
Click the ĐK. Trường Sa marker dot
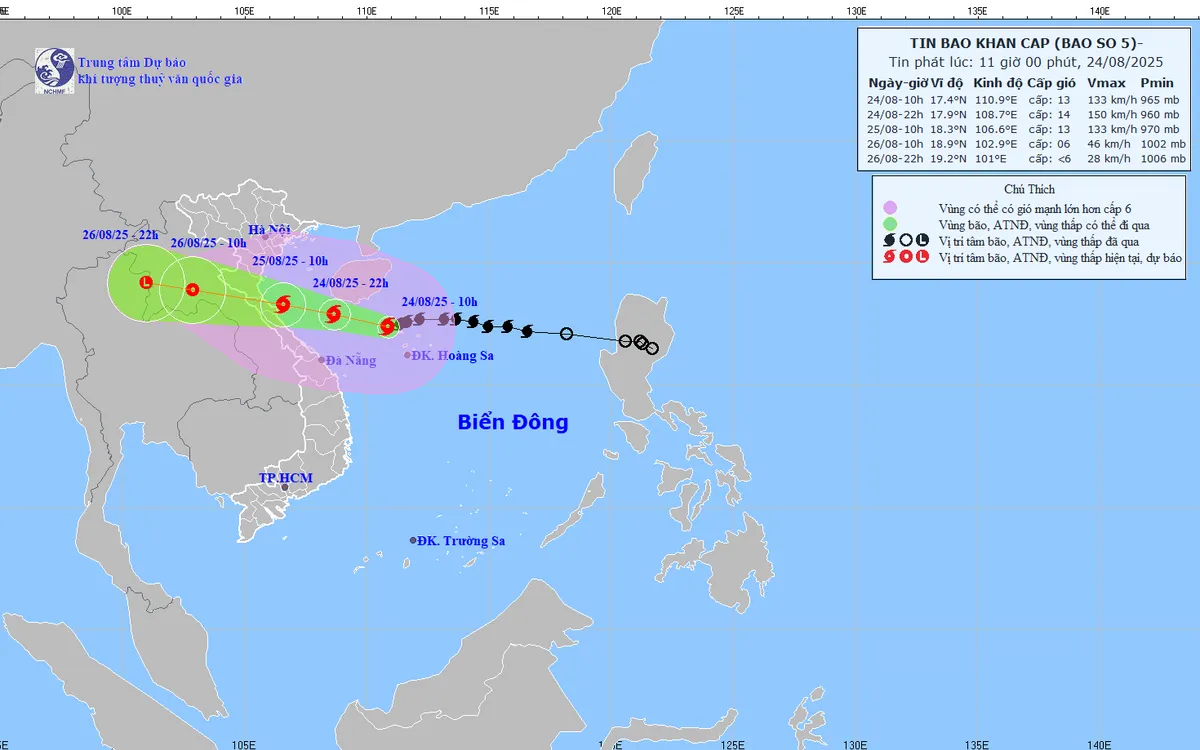pyautogui.click(x=413, y=541)
